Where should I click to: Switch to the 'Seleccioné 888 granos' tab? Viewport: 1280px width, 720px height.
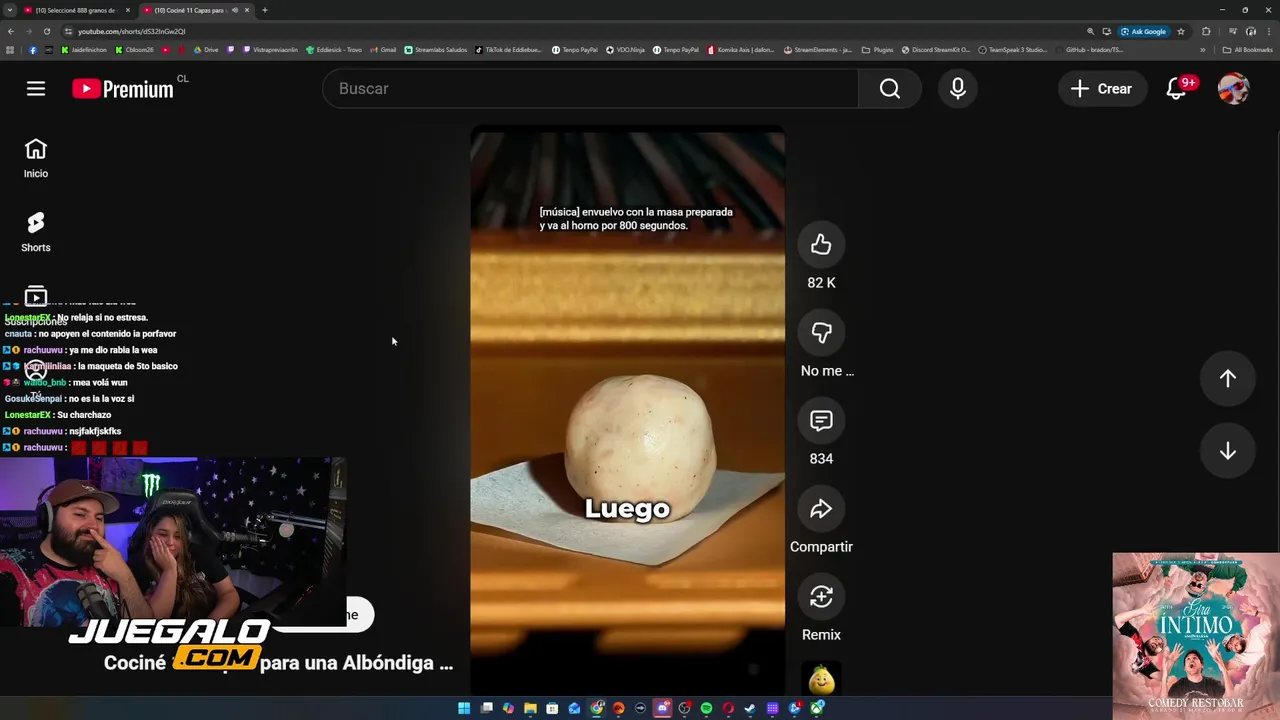(76, 10)
